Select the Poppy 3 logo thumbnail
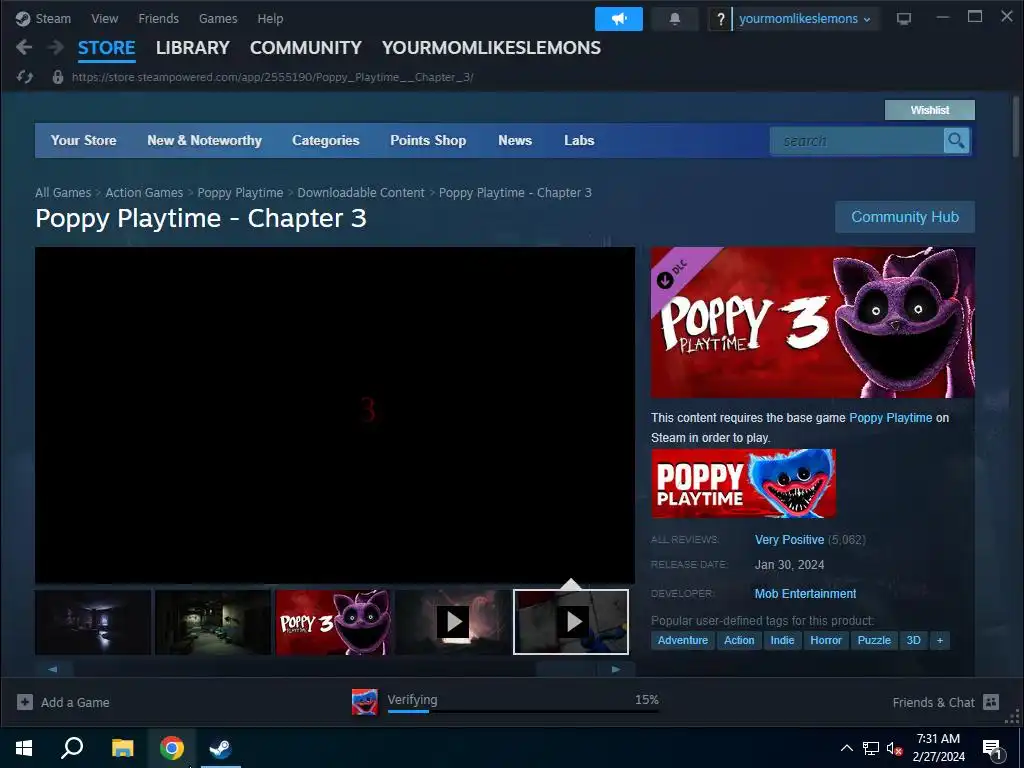Screen dimensions: 1024x768 coord(333,622)
